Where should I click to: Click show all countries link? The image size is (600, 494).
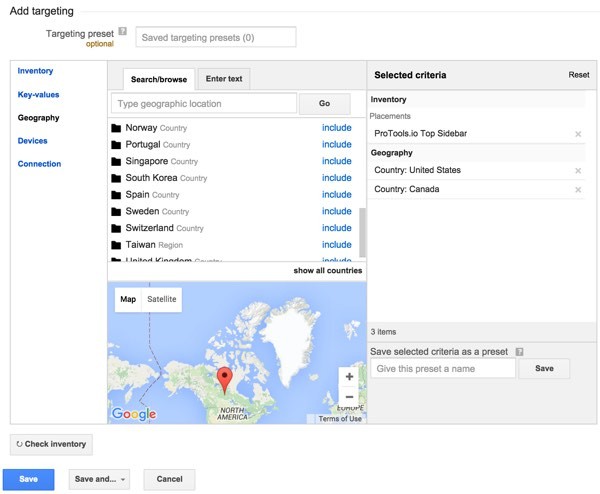click(x=327, y=271)
